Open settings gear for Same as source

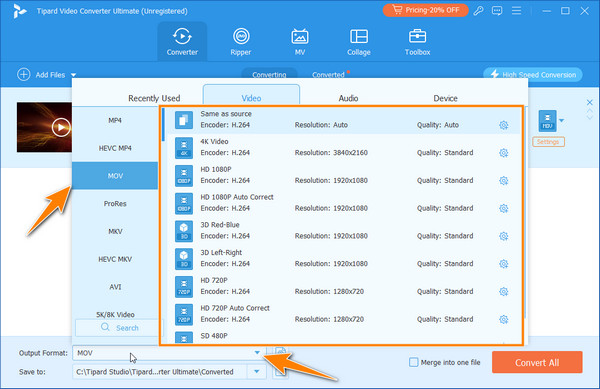click(504, 125)
